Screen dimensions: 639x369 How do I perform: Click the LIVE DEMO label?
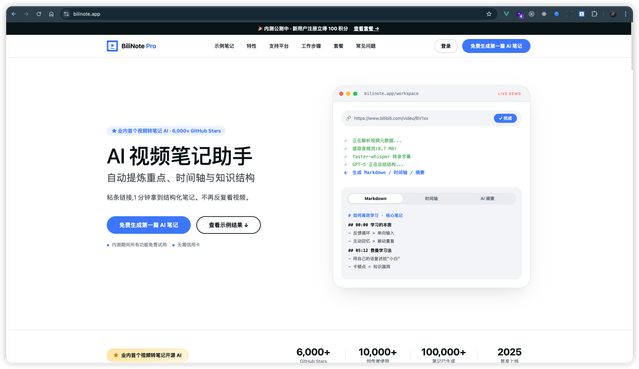point(509,94)
